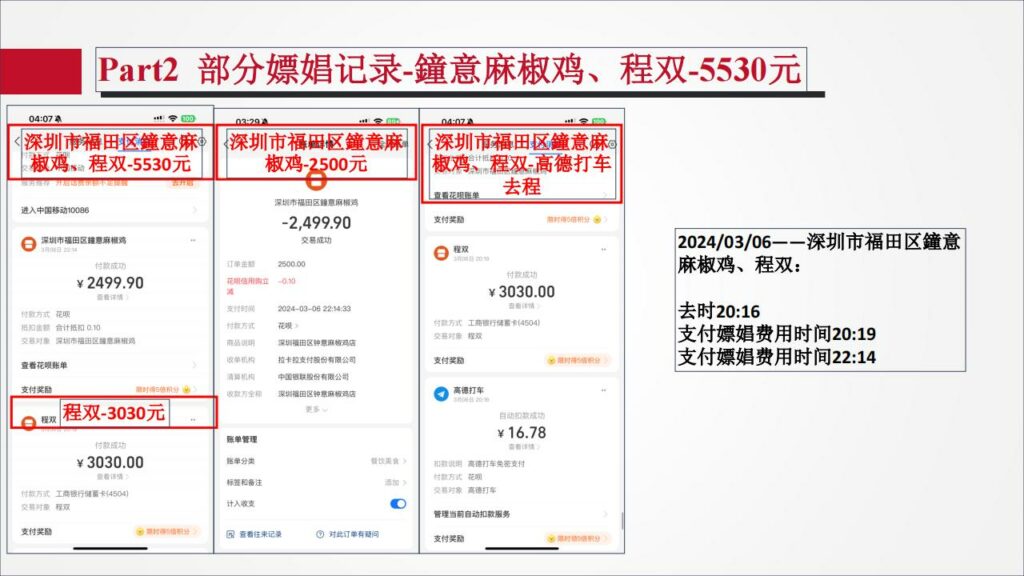The width and height of the screenshot is (1024, 576).
Task: Tap 查看花呗账单 in the left phone
Action: tap(44, 365)
